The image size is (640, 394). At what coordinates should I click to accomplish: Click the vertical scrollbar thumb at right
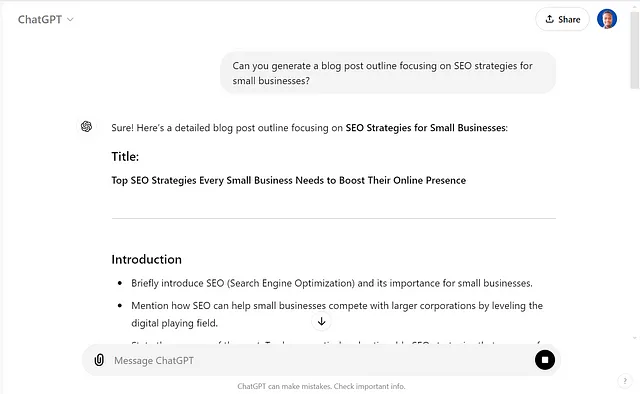click(x=634, y=49)
